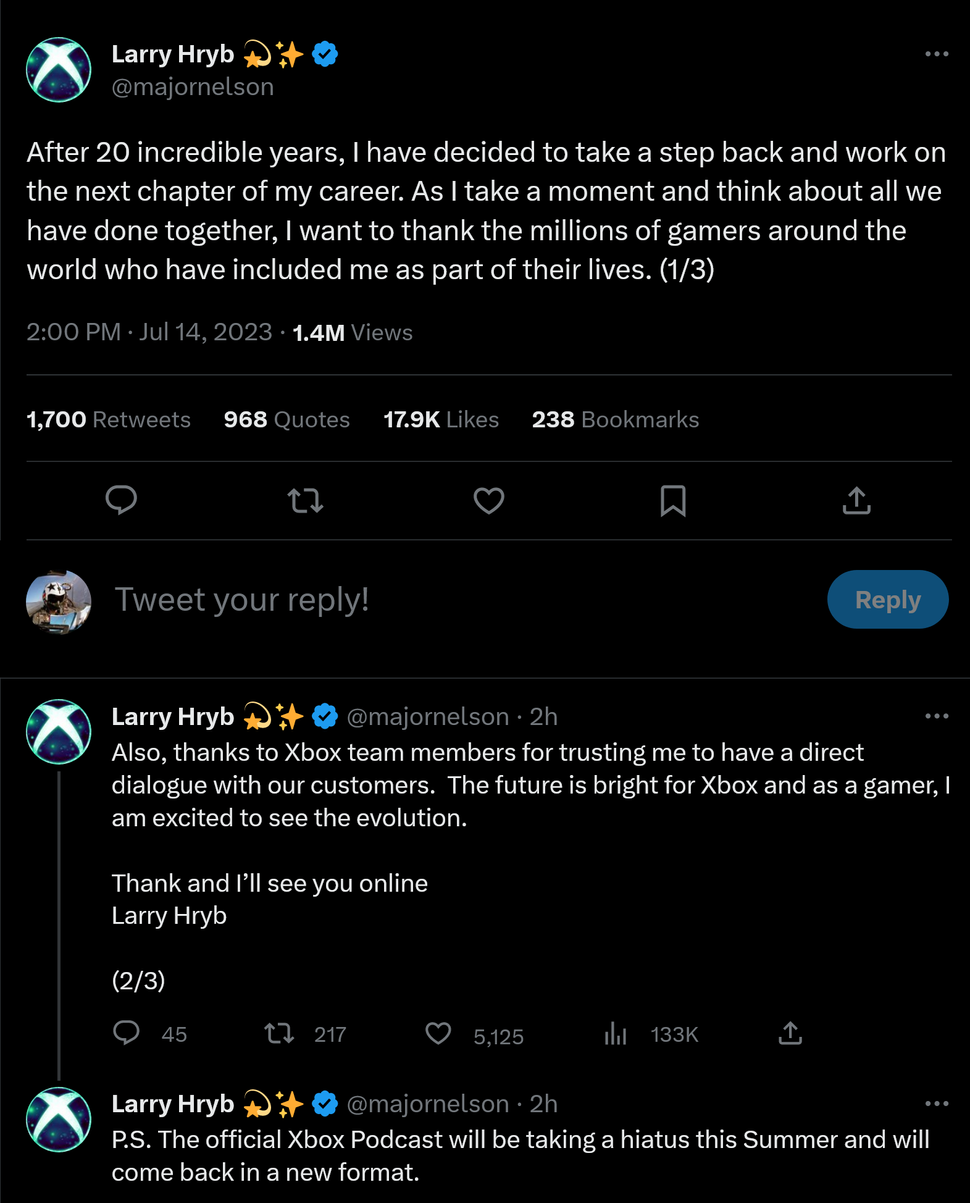This screenshot has width=970, height=1203.
Task: View the list of 1,700 Retweets
Action: click(108, 420)
